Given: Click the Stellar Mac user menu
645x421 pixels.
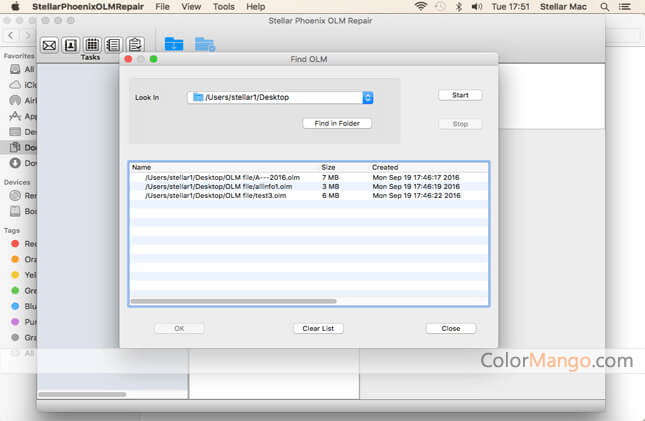Looking at the screenshot, I should [x=563, y=7].
